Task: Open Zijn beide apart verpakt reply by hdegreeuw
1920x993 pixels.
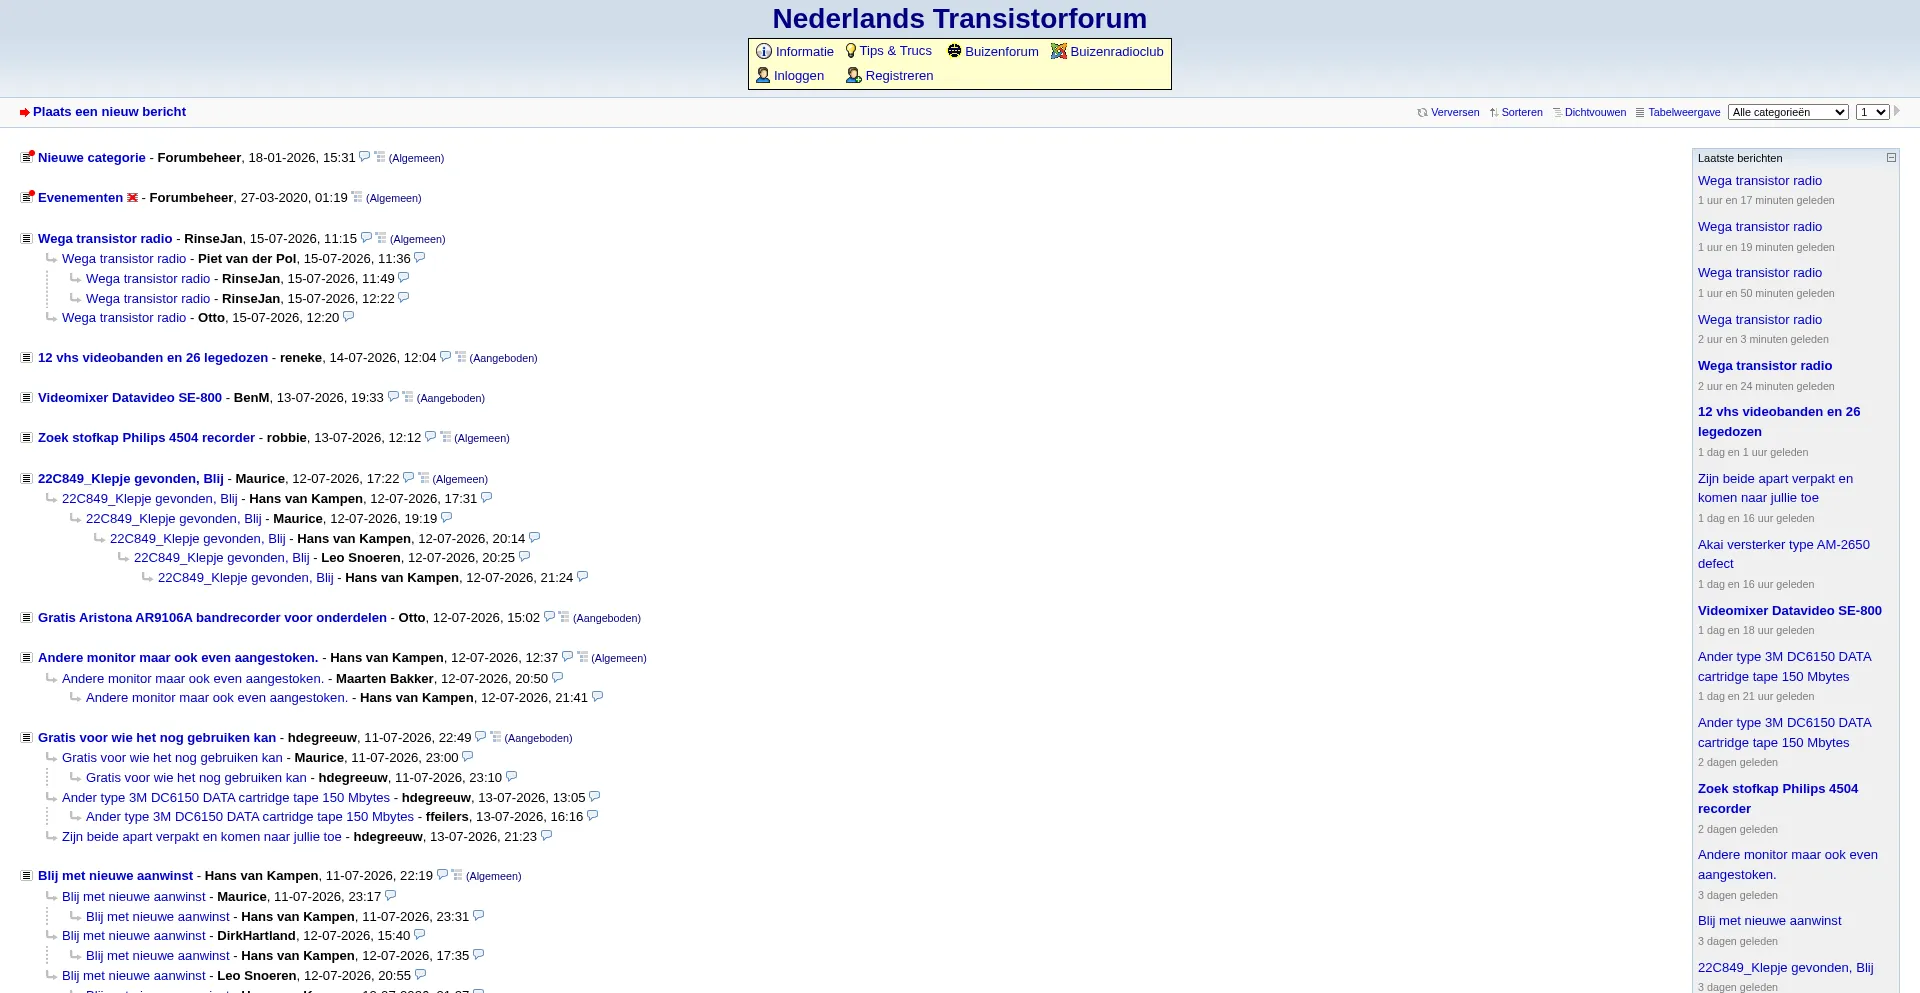Action: click(202, 836)
